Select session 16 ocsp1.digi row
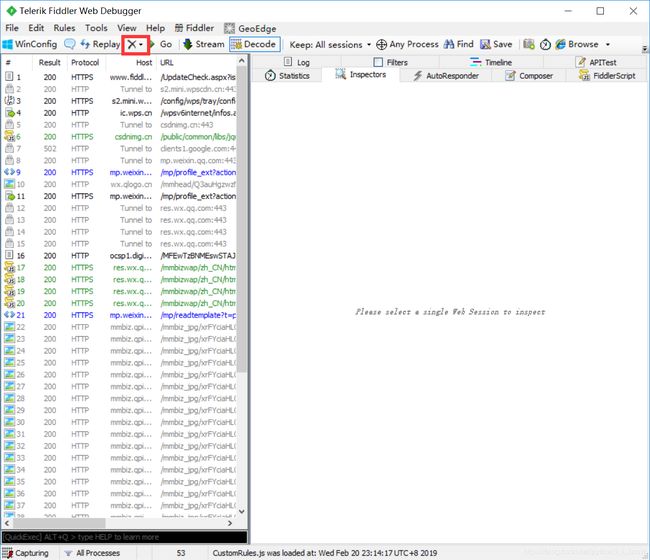 [120, 256]
